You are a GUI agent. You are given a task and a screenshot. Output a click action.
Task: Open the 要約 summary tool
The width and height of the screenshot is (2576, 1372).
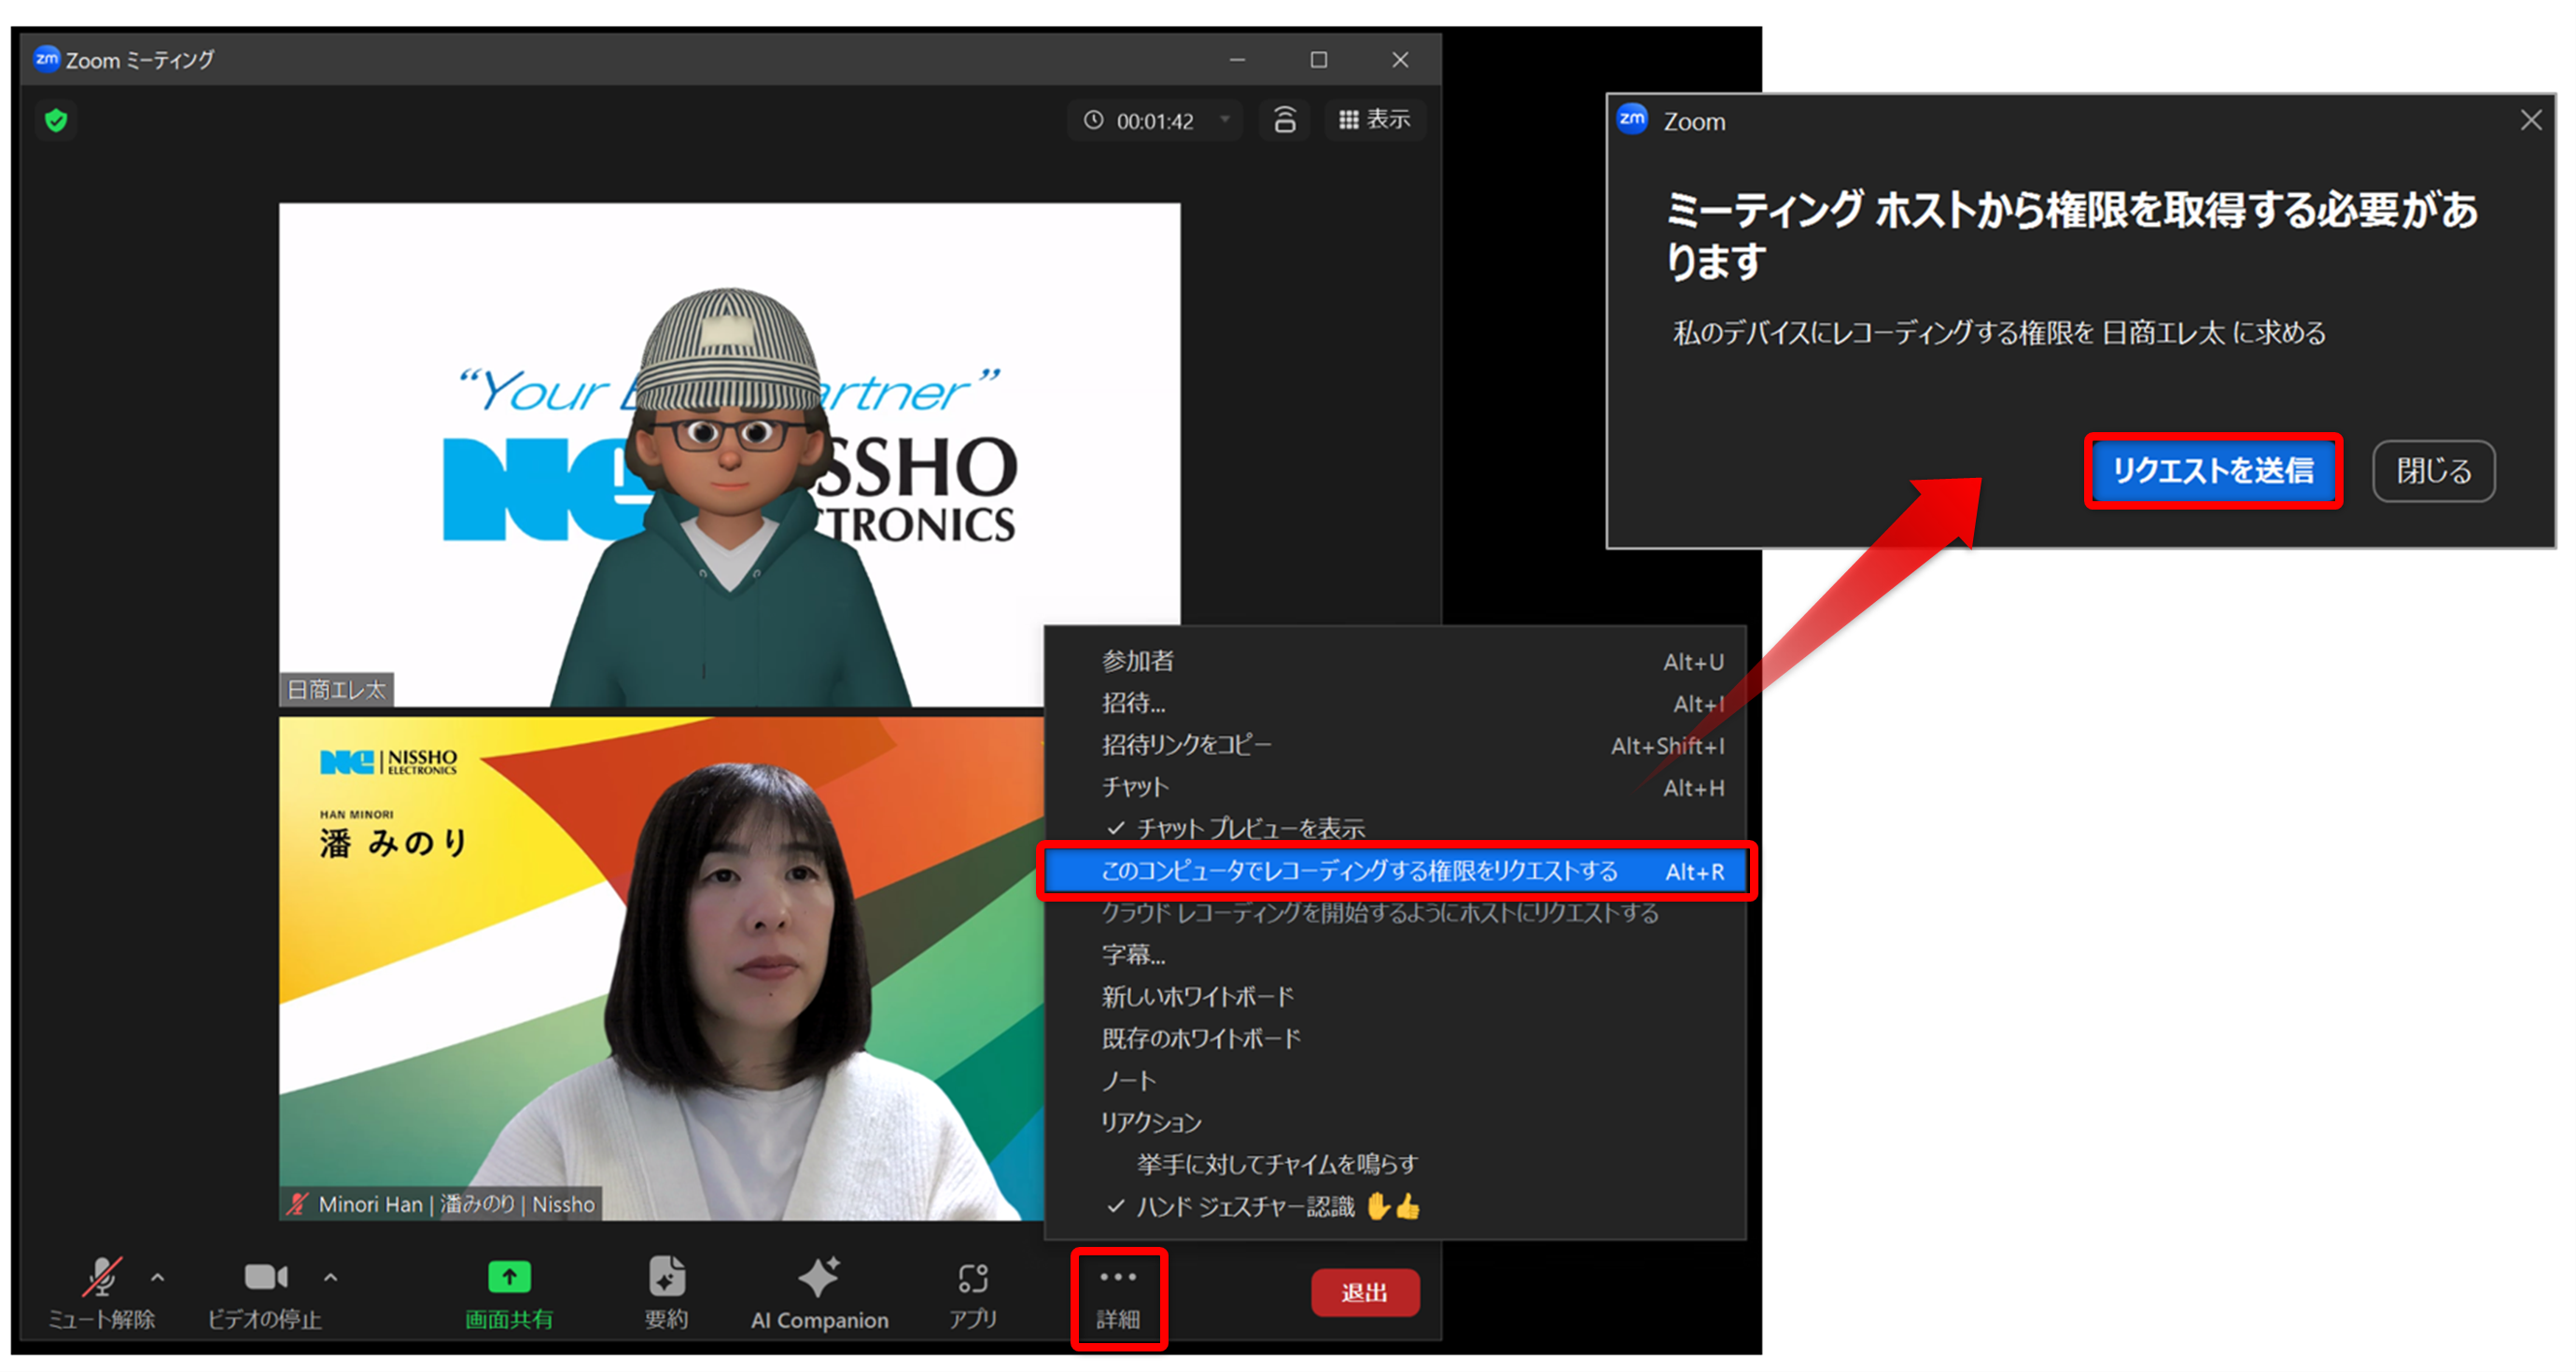click(666, 1294)
